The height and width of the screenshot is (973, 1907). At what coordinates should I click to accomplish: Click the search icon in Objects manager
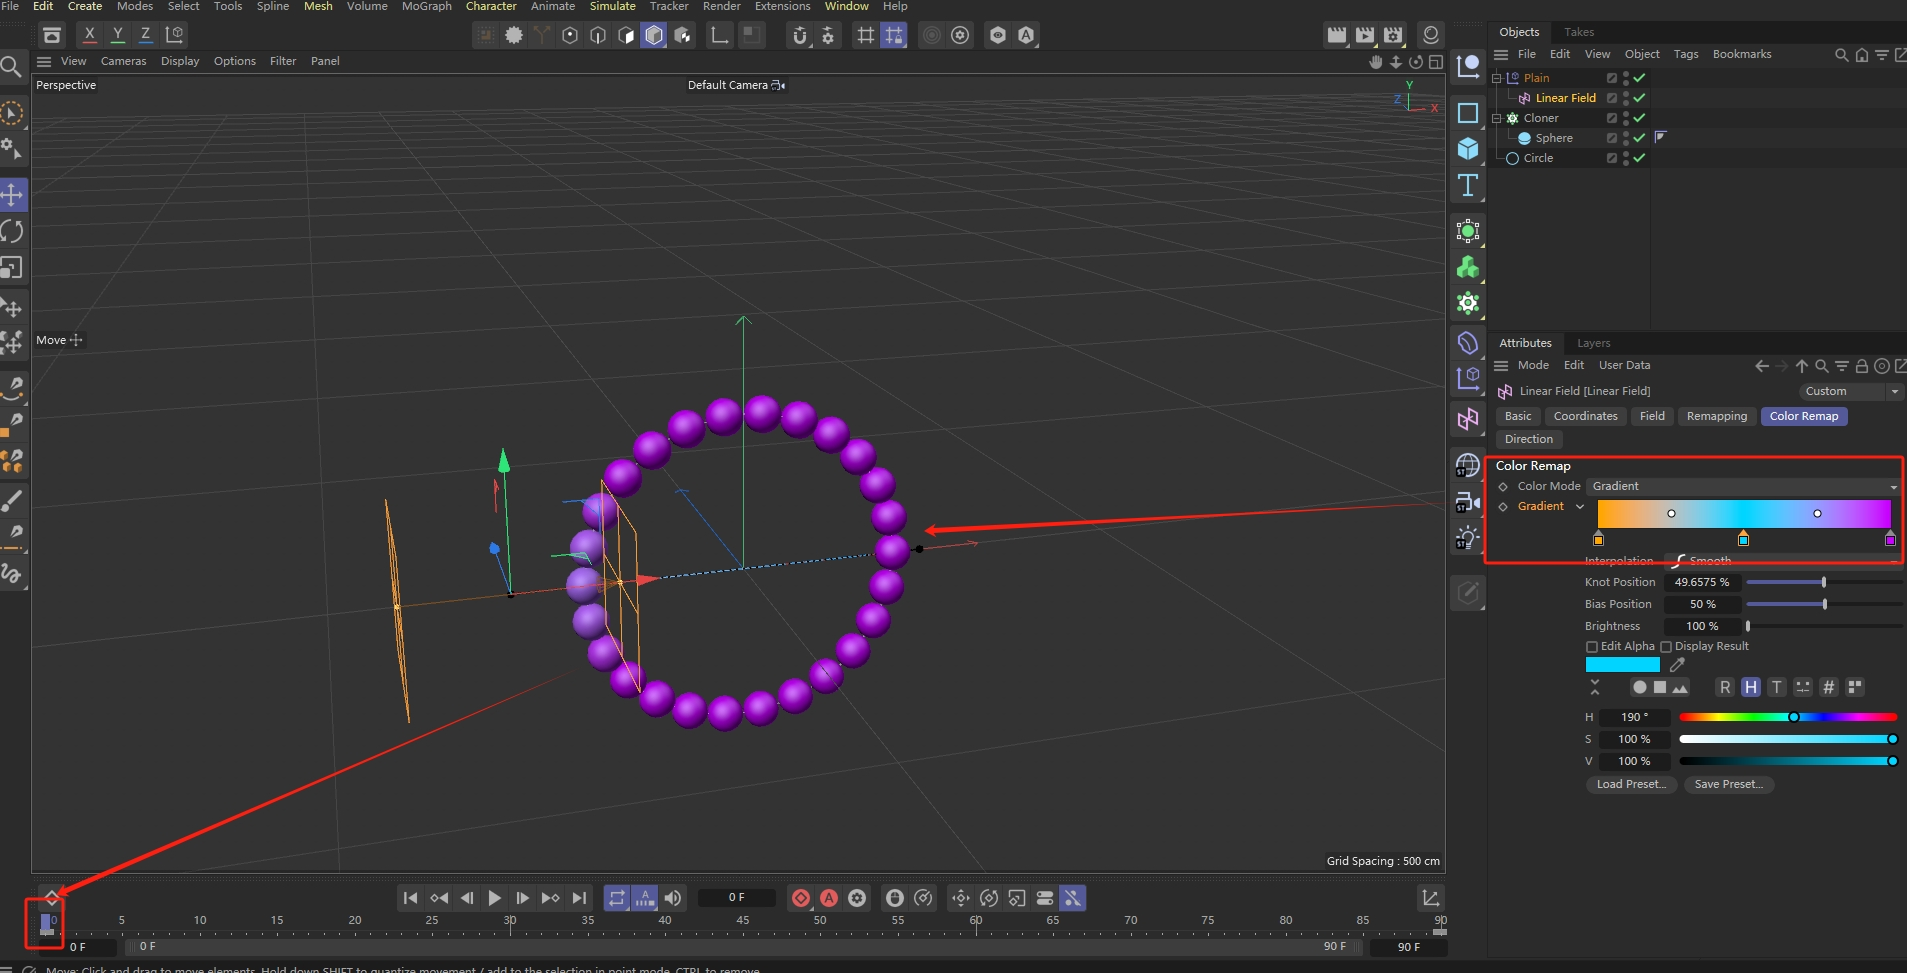pyautogui.click(x=1841, y=55)
